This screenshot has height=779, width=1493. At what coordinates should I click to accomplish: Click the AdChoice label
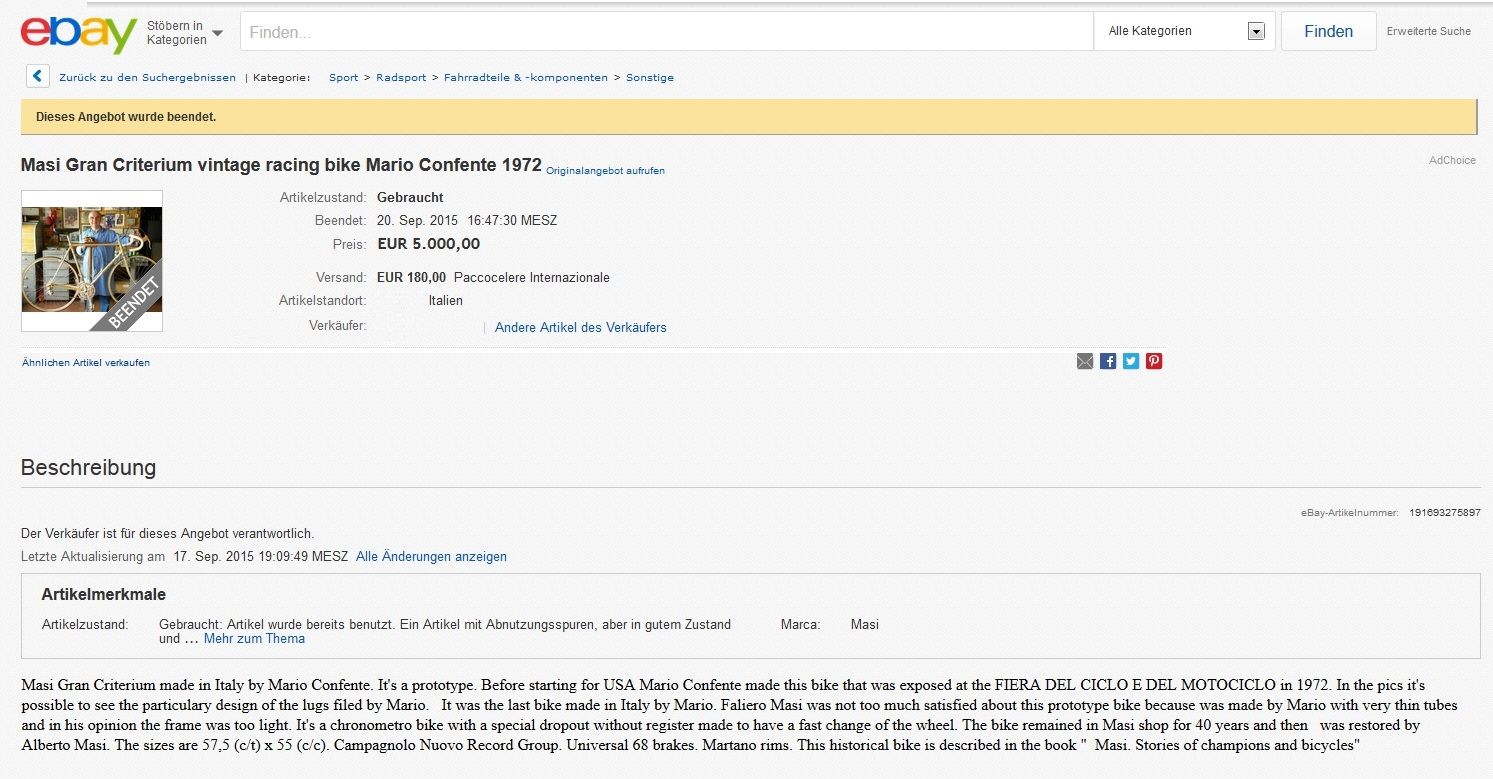point(1452,160)
